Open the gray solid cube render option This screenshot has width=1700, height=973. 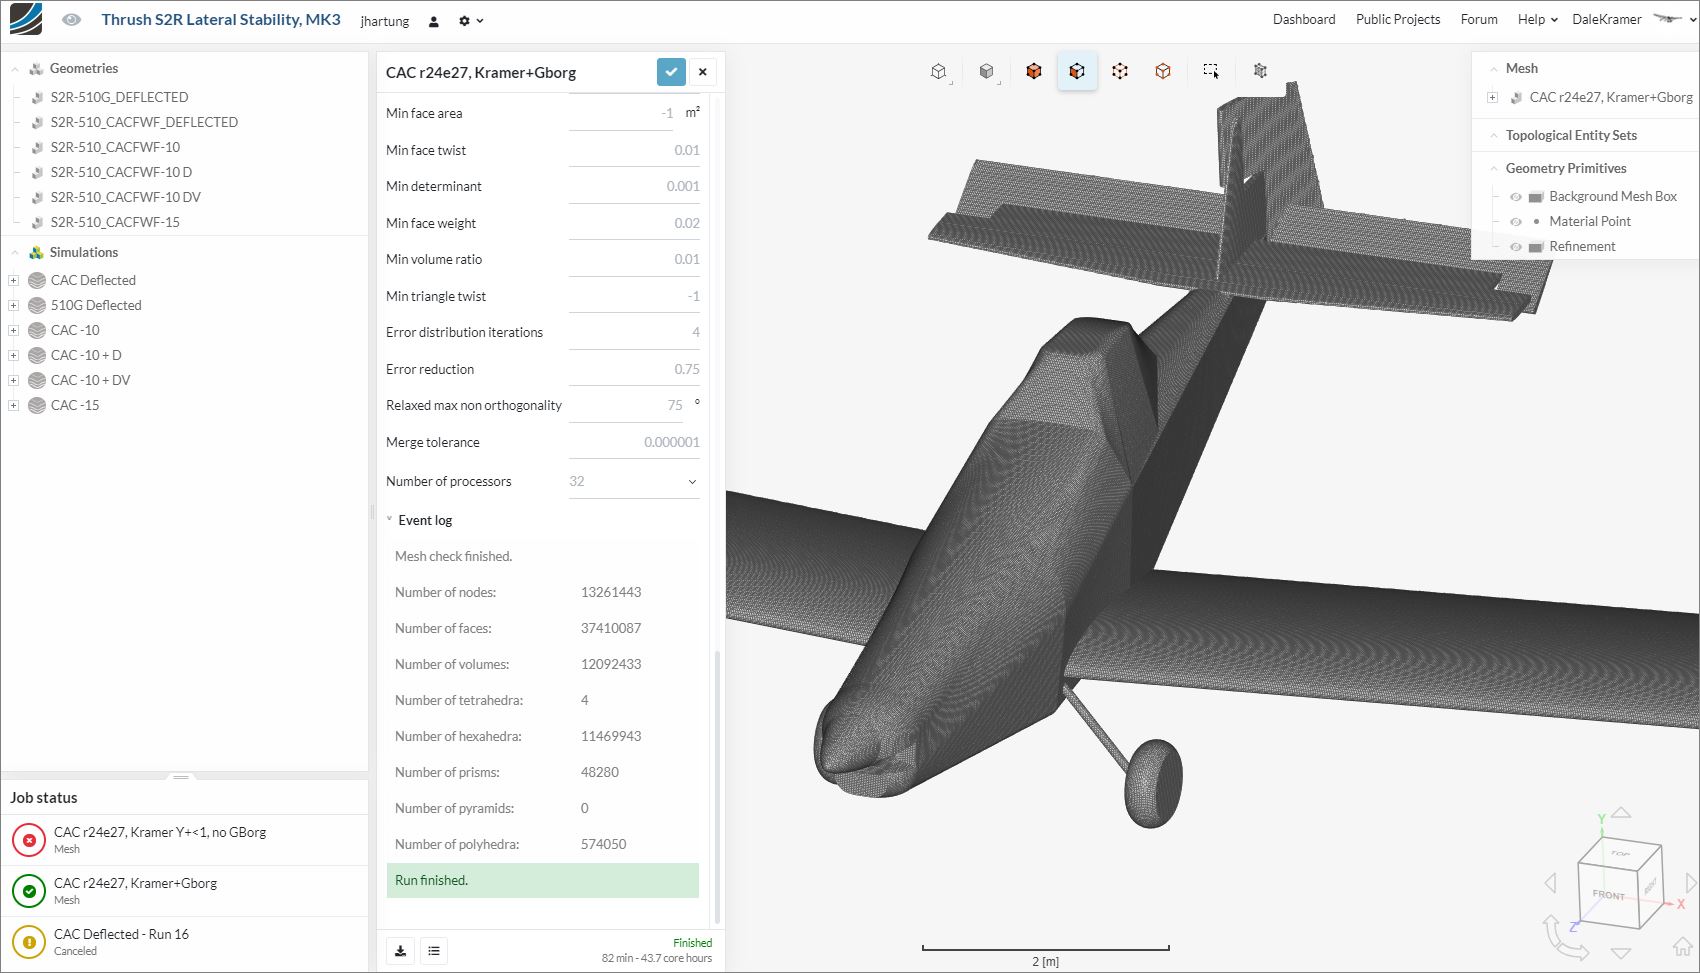pos(986,71)
